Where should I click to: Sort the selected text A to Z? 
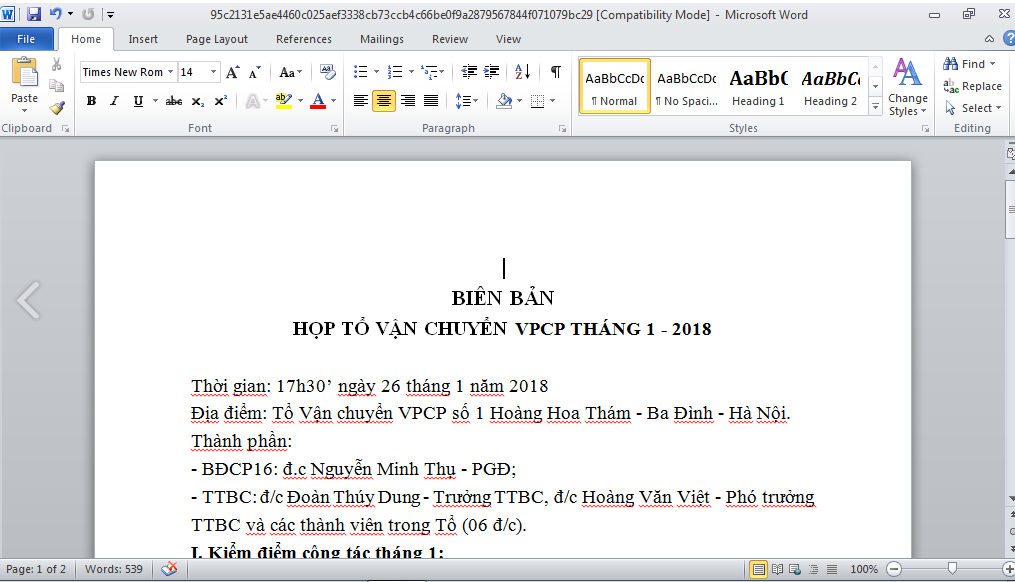pos(522,72)
